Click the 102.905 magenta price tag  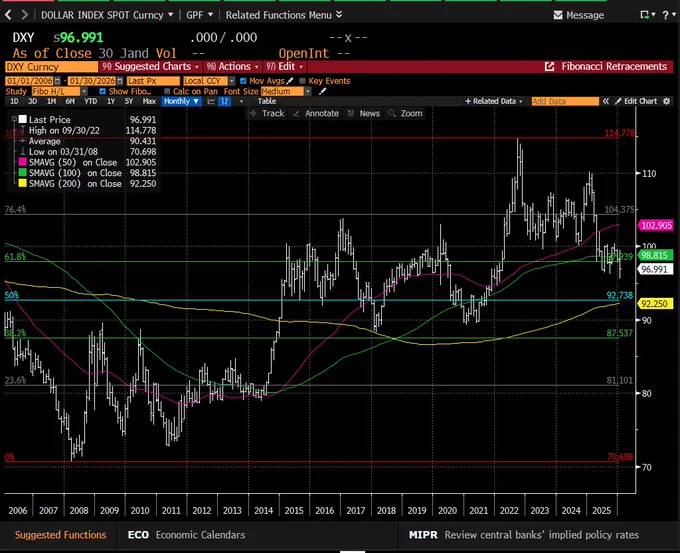656,225
